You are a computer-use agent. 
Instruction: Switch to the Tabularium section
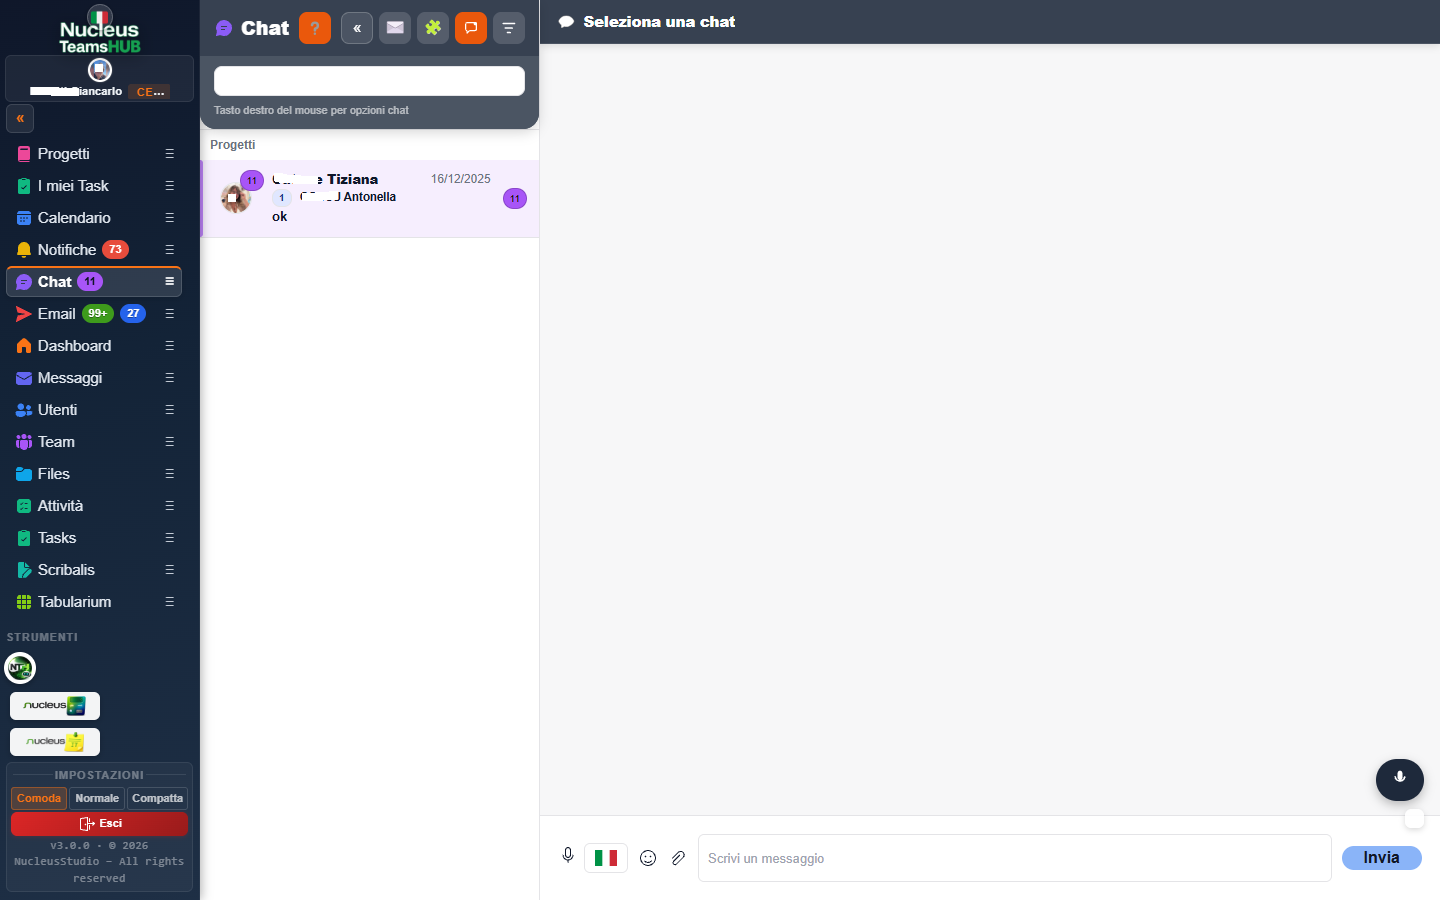pyautogui.click(x=73, y=601)
